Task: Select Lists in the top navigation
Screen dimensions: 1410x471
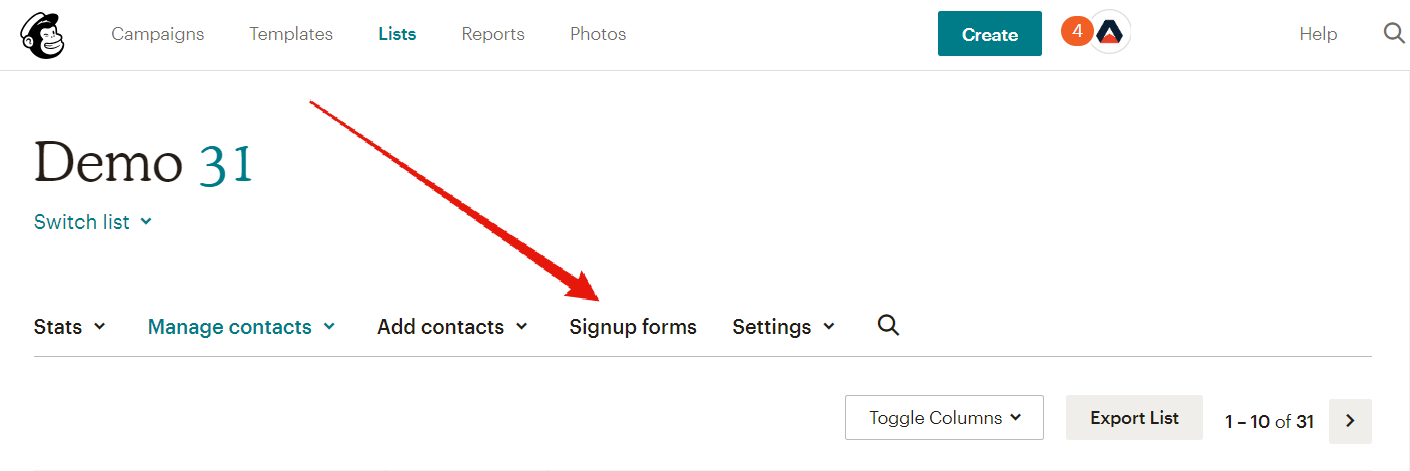Action: click(397, 34)
